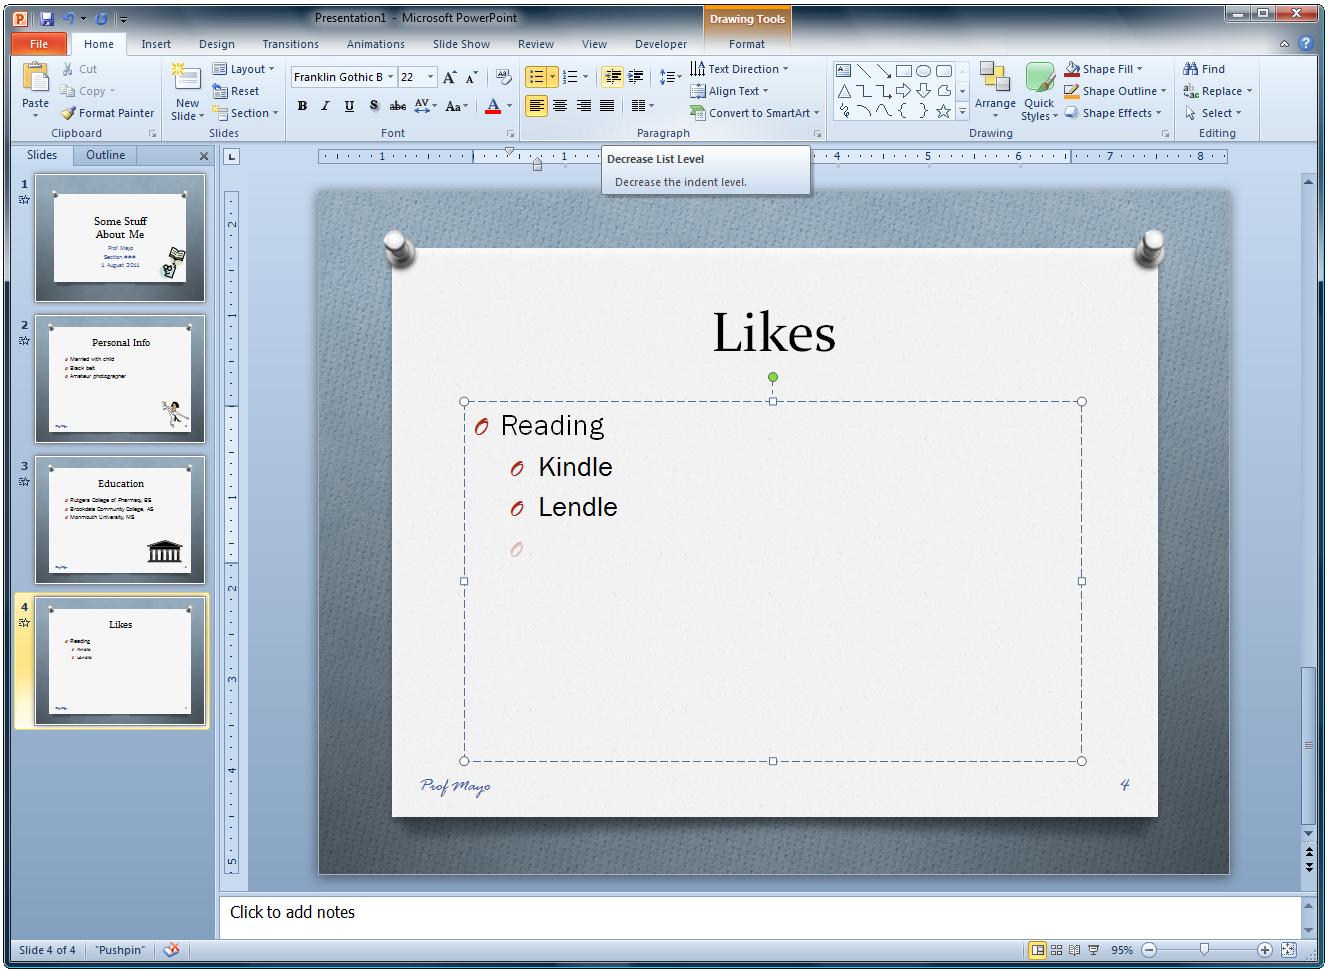Image resolution: width=1328 pixels, height=971 pixels.
Task: Open the Line Spacing dropdown
Action: click(668, 77)
